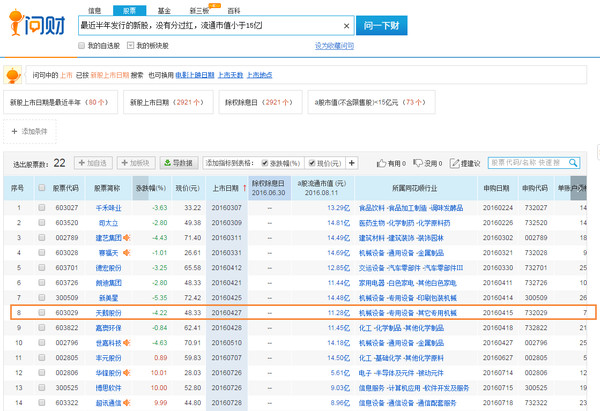Viewport: 600px width, 411px height.
Task: Click the speaker icon beside 超讯通信
Action: coord(127,403)
